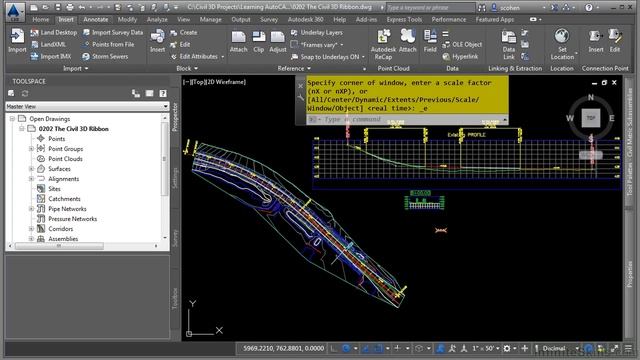Open Underlay Layers
The width and height of the screenshot is (640, 360).
(317, 32)
